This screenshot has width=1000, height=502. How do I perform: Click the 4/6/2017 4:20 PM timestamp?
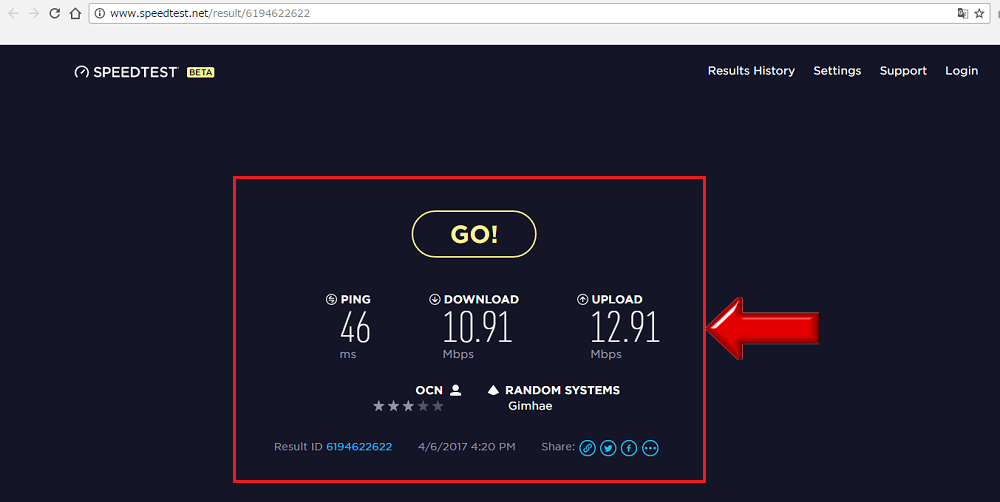click(467, 447)
